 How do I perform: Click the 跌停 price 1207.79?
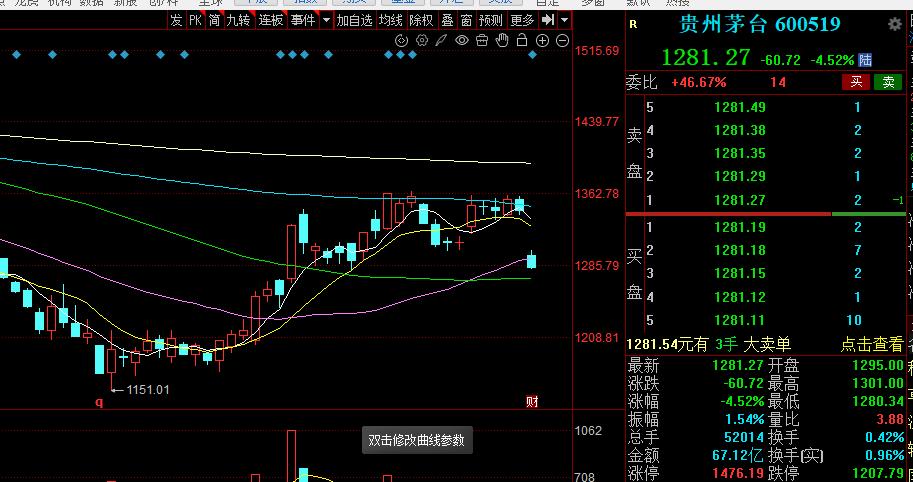point(878,473)
